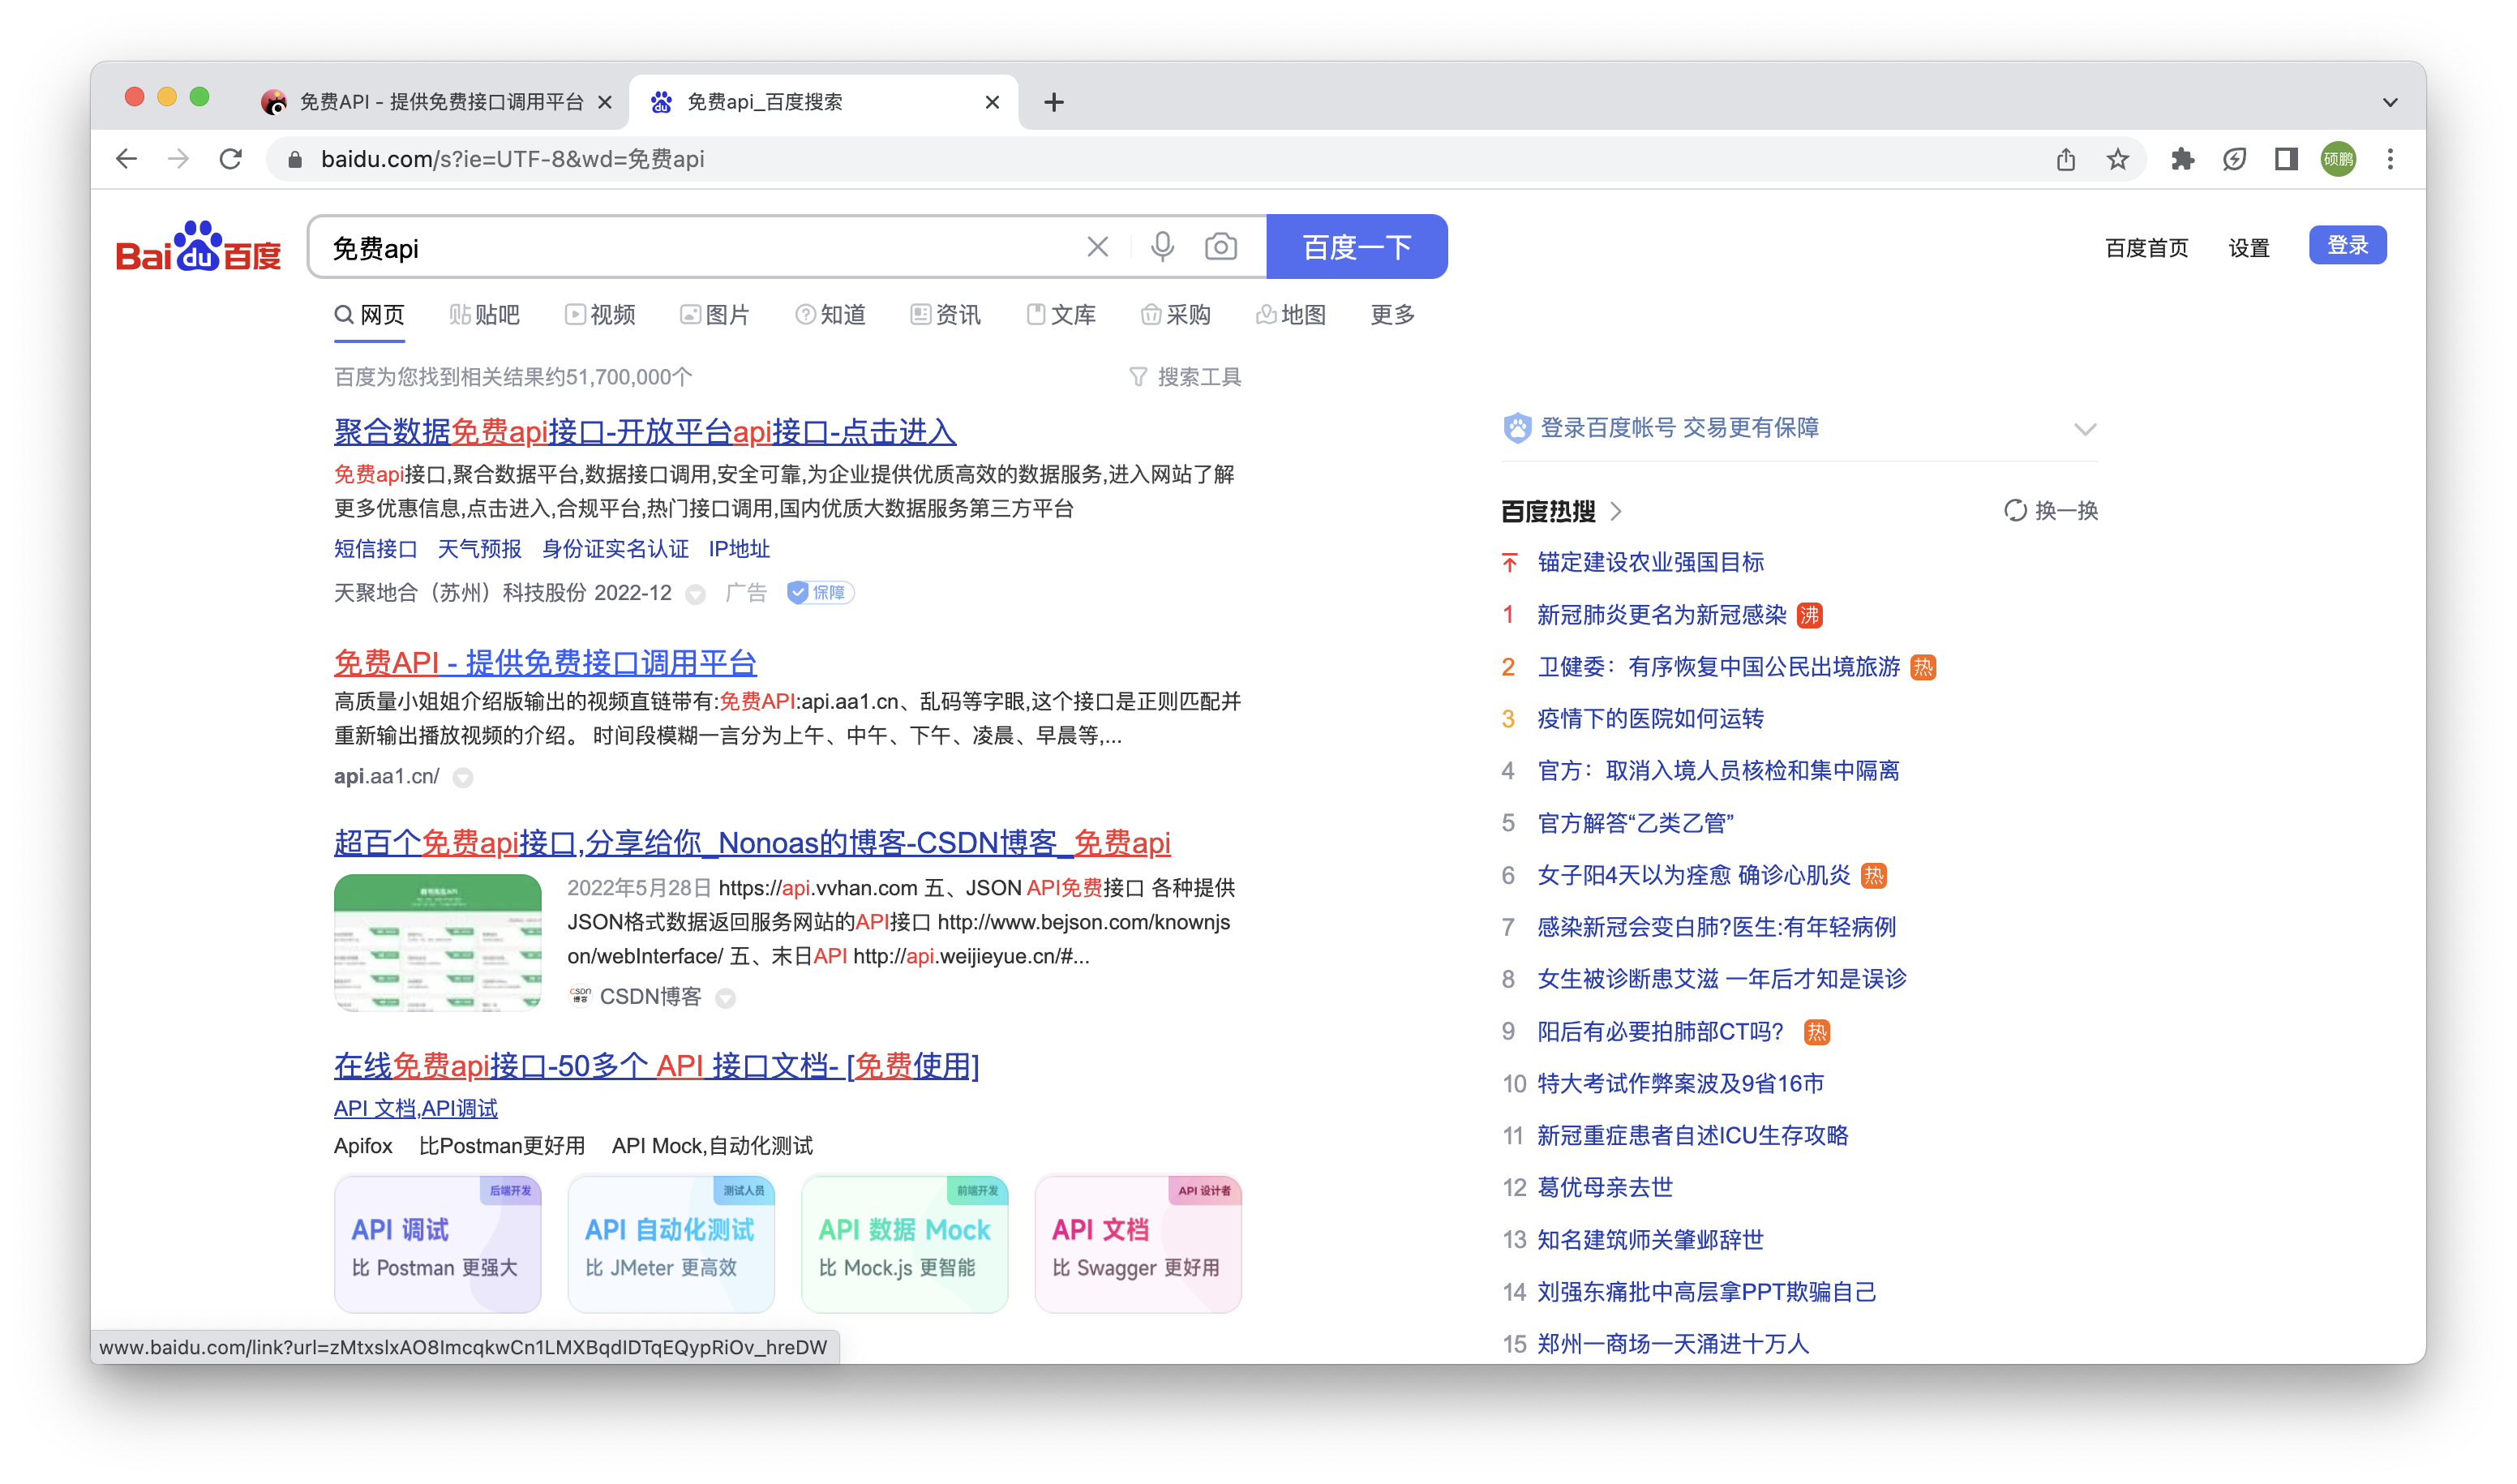Click the 身份证实名认证 sublink

point(615,549)
